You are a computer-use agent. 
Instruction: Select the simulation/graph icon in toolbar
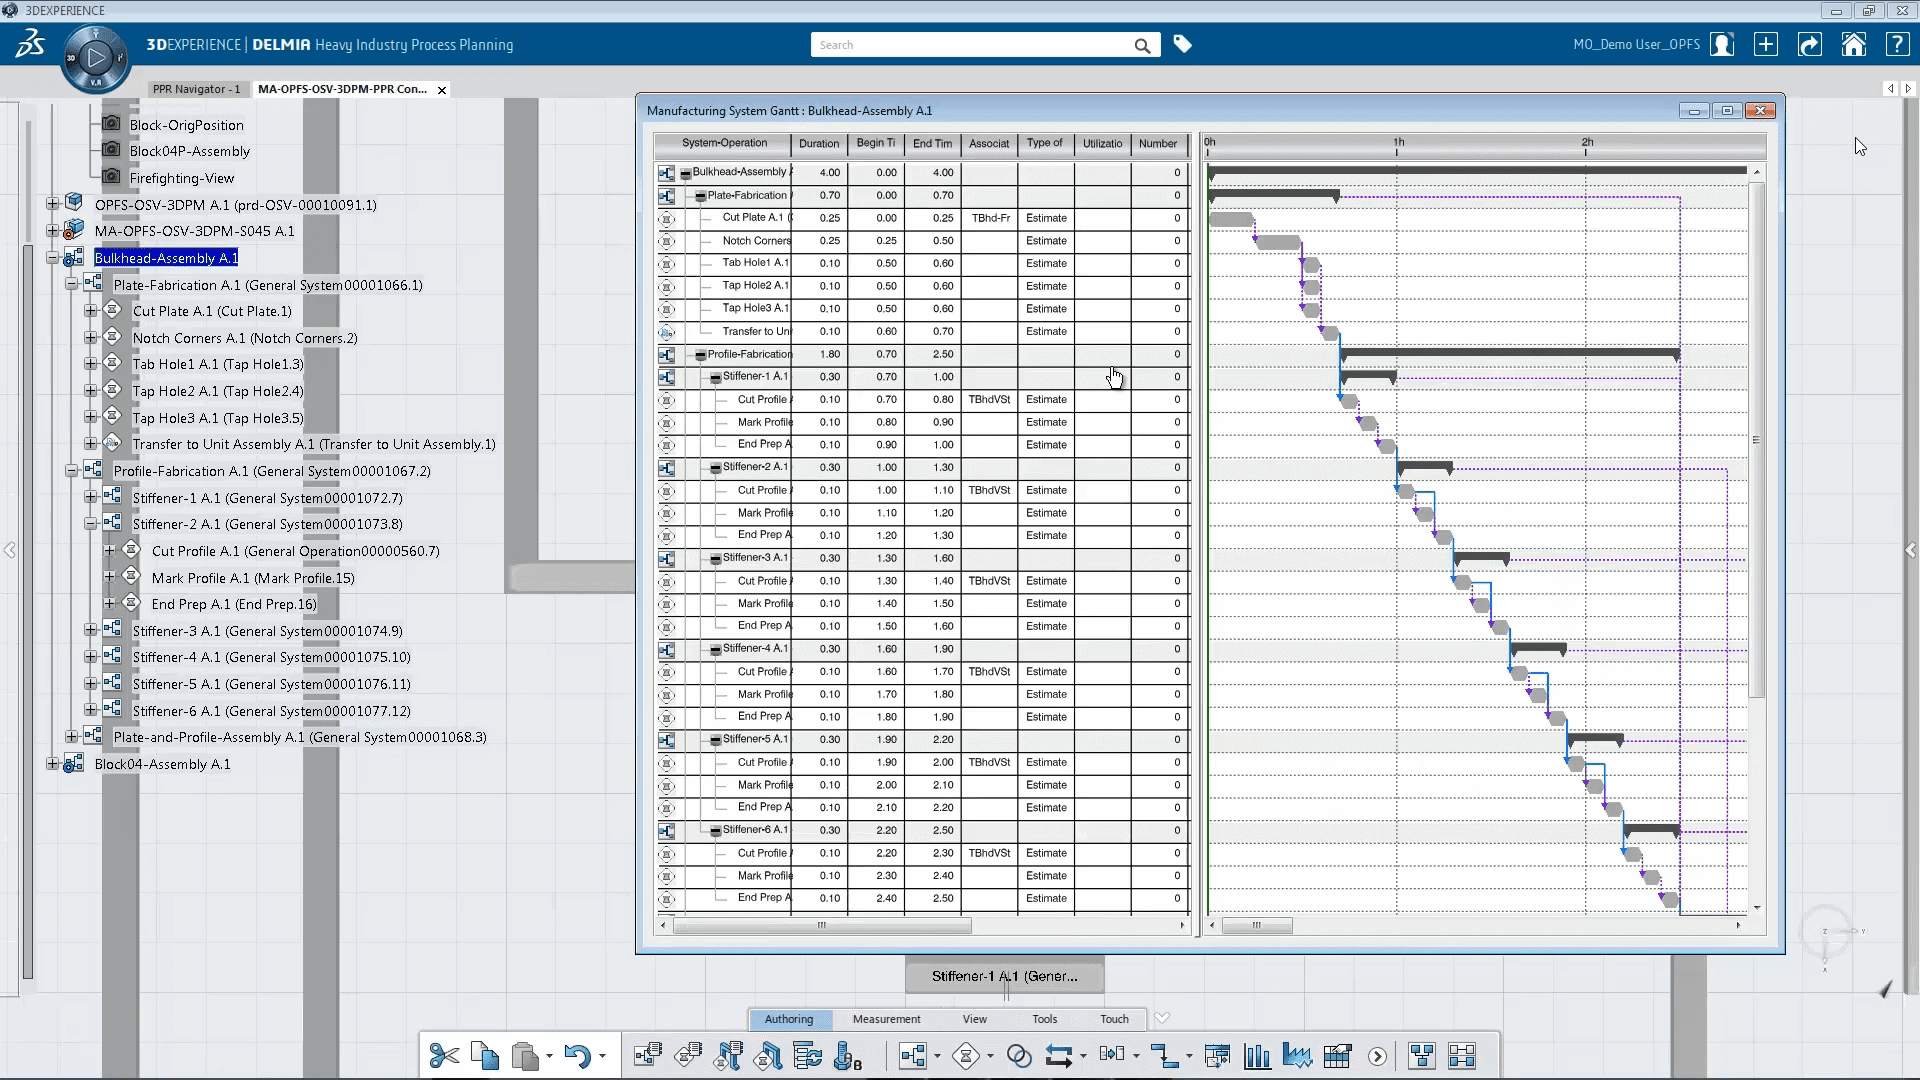pyautogui.click(x=1298, y=1055)
